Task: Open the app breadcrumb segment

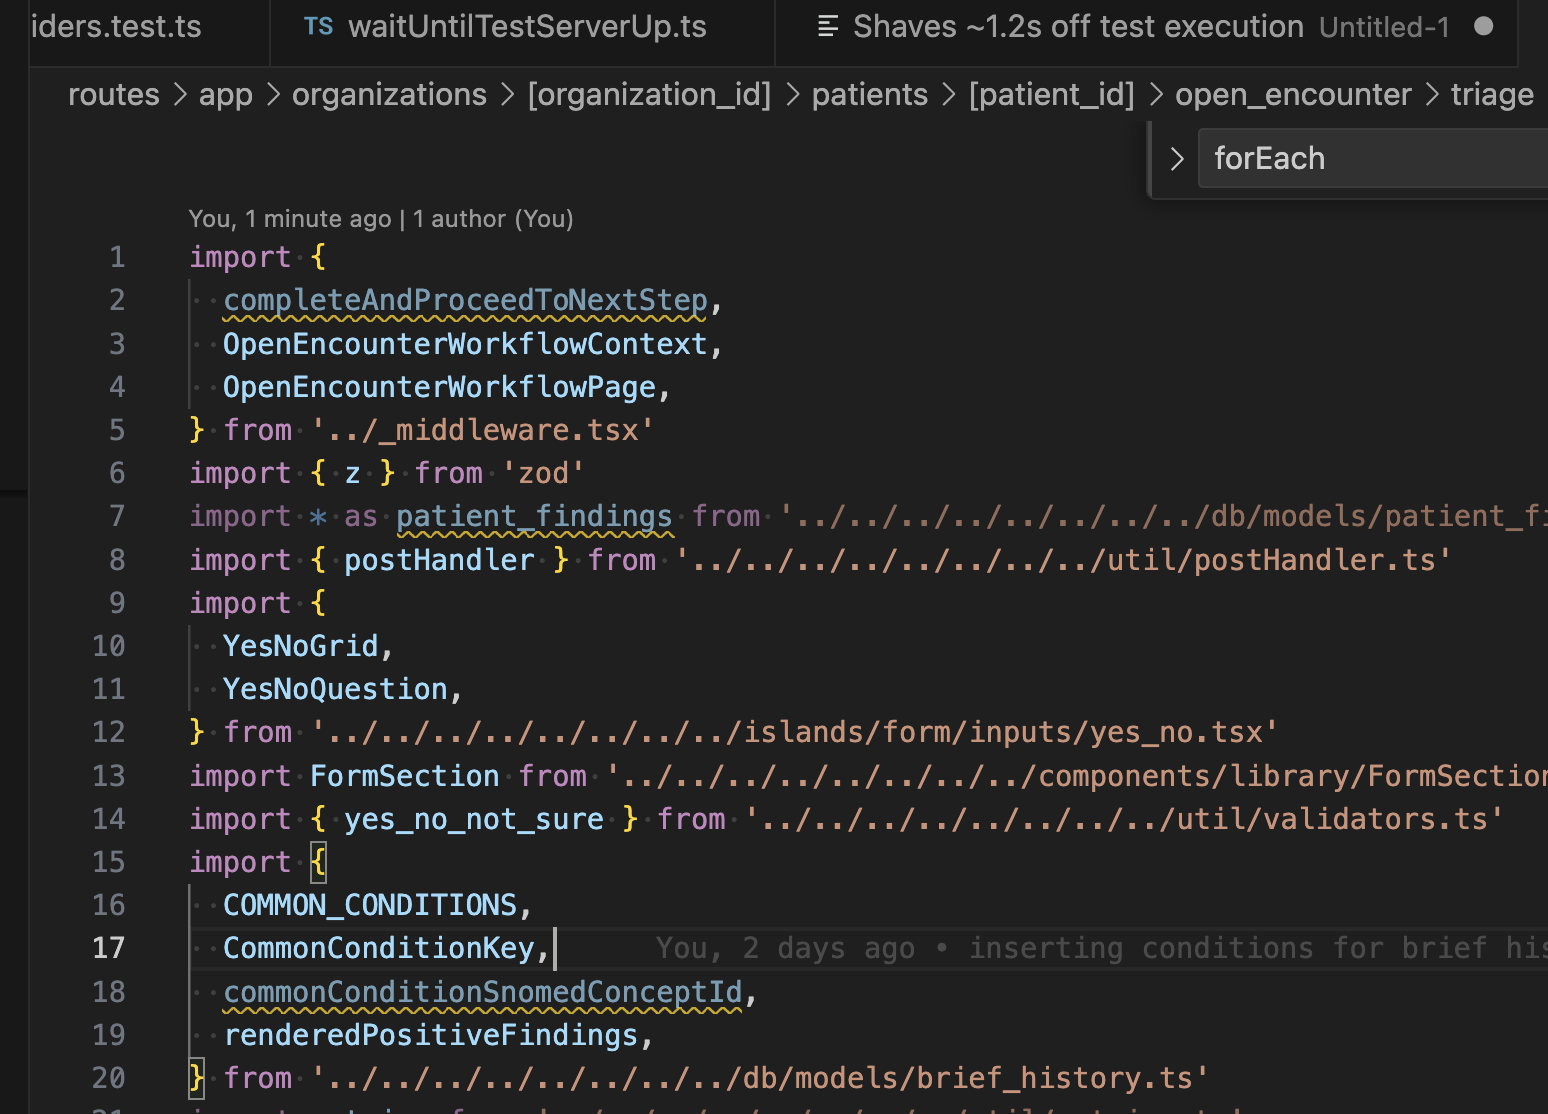Action: [x=226, y=95]
